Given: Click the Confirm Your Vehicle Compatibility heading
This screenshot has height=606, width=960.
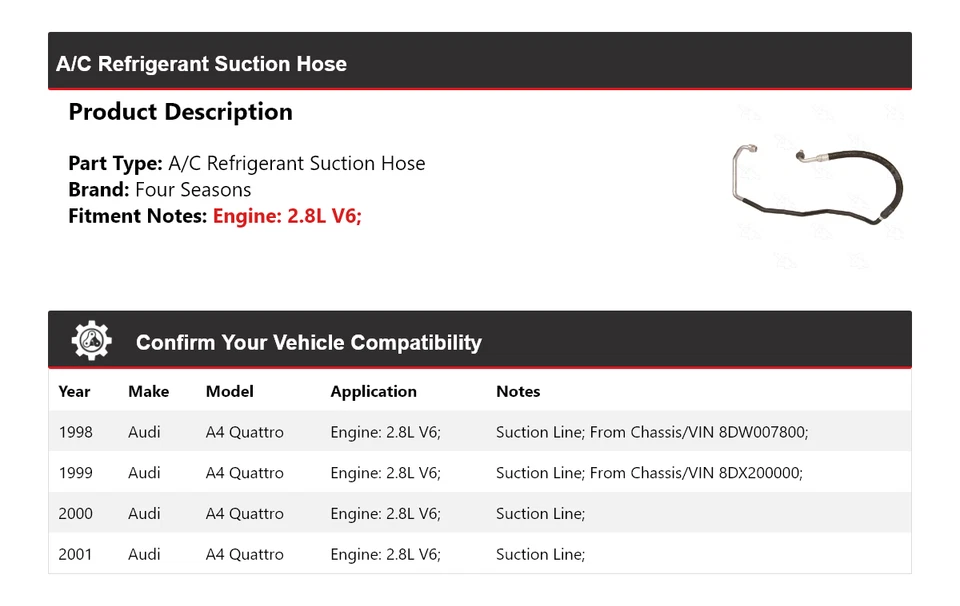Looking at the screenshot, I should click(x=308, y=343).
